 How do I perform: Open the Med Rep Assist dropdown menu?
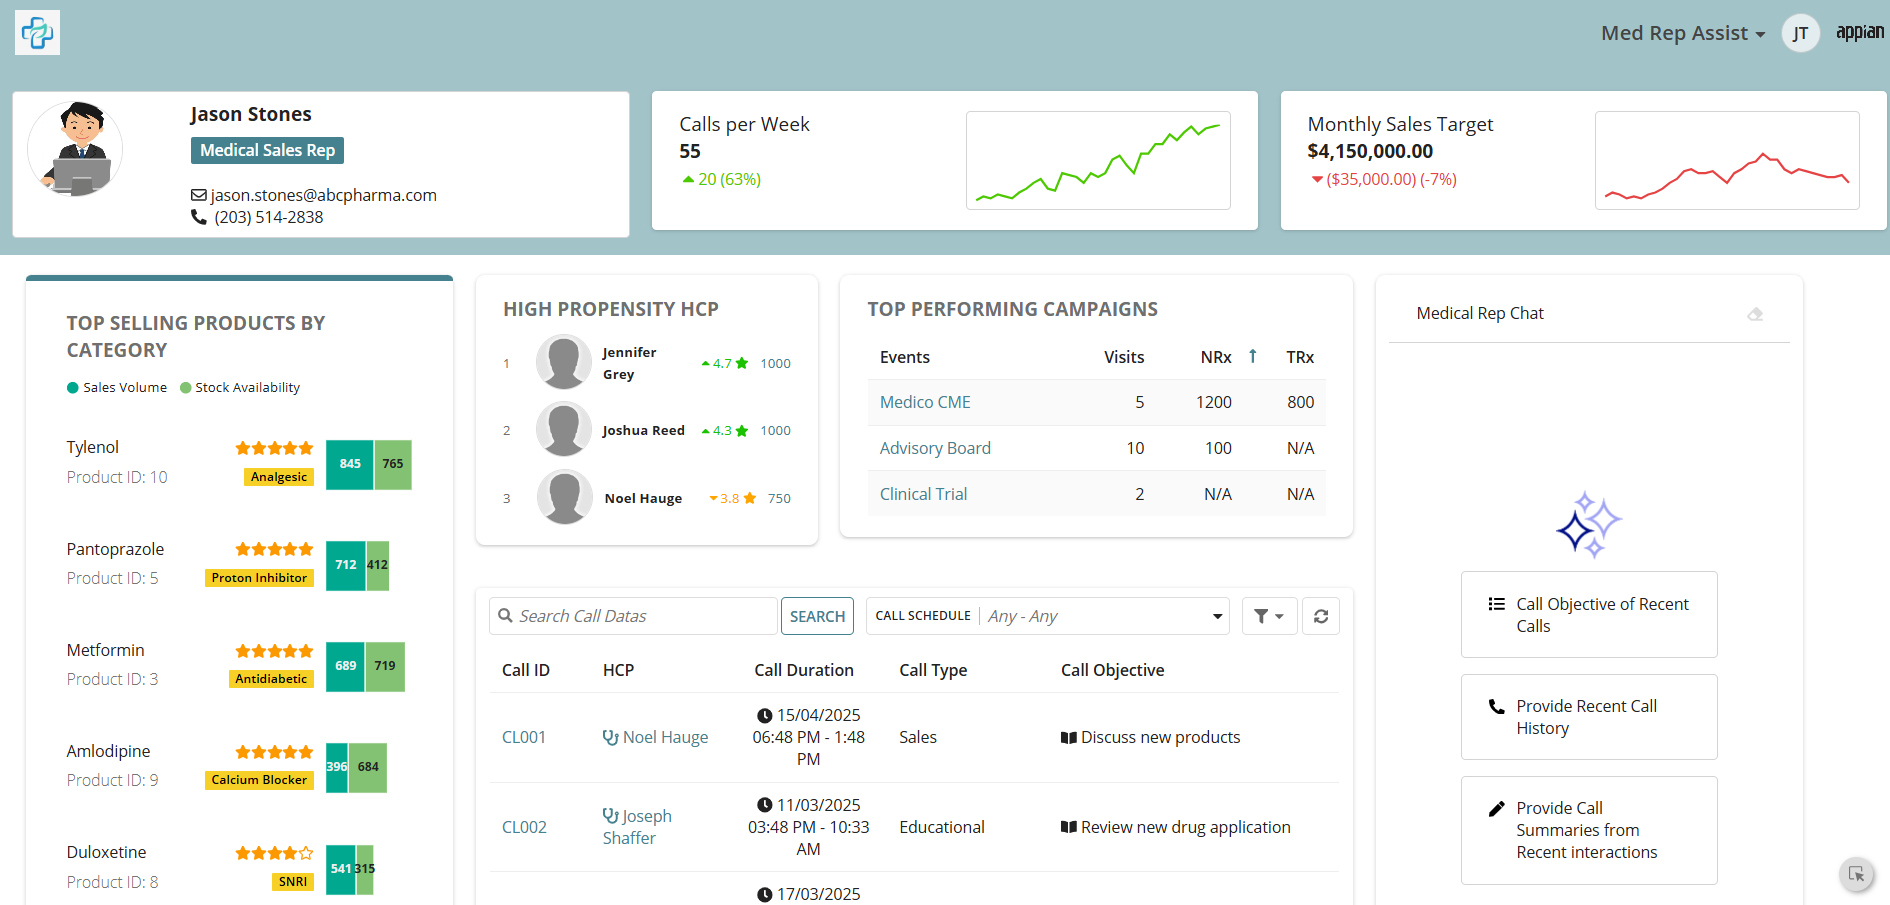tap(1683, 33)
